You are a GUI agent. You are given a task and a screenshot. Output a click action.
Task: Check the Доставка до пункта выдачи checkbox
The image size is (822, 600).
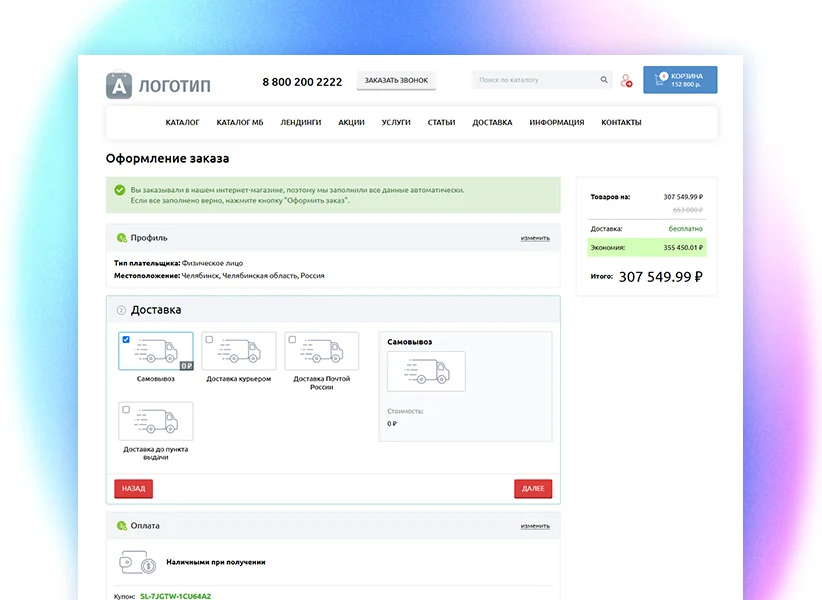point(126,410)
